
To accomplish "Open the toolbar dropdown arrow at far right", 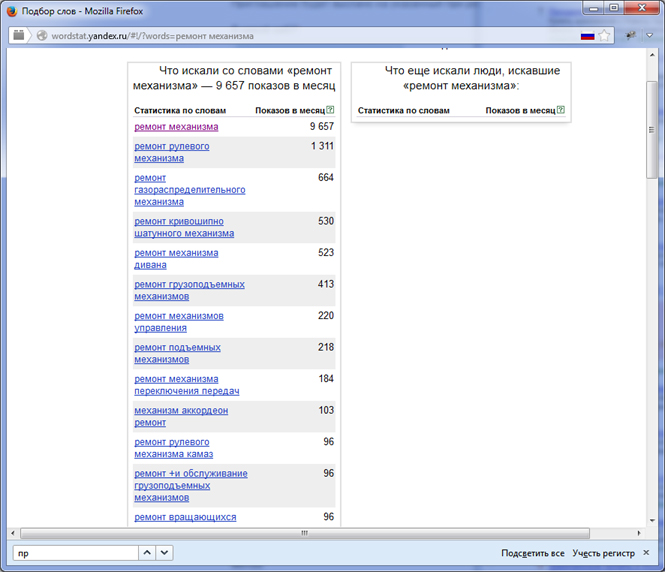I will coord(650,36).
